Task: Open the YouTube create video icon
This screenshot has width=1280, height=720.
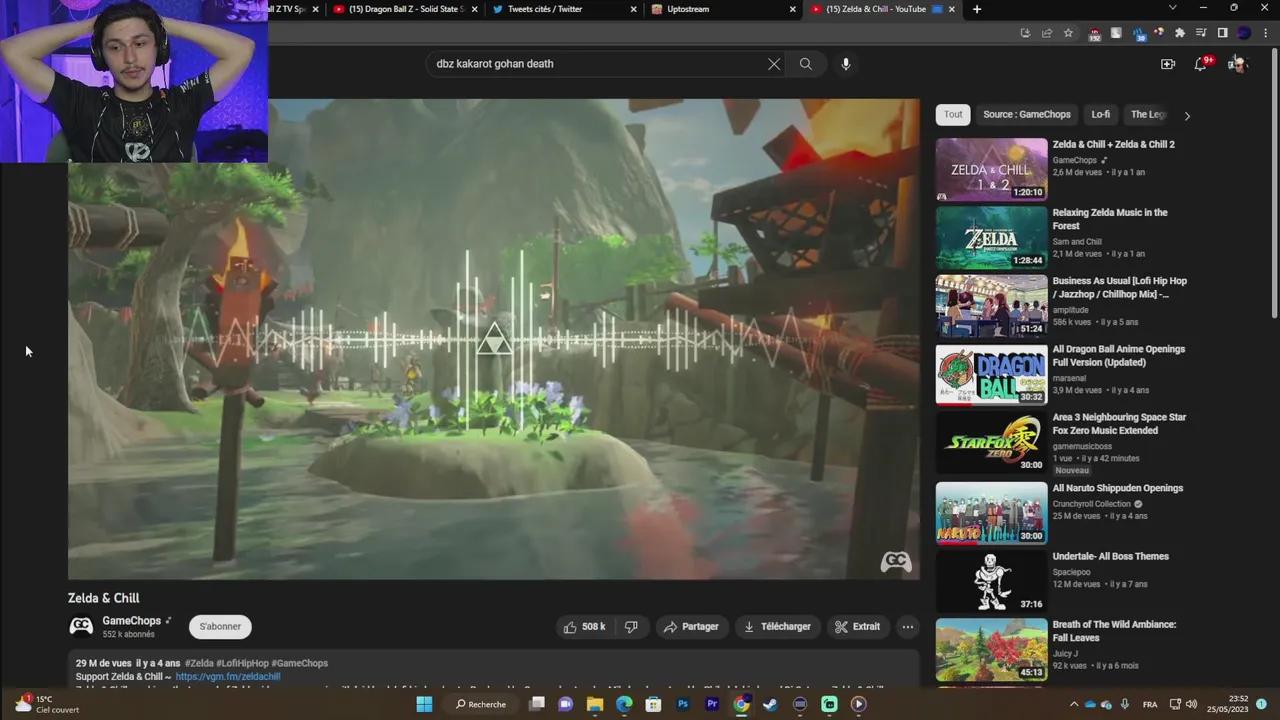Action: pos(1168,64)
